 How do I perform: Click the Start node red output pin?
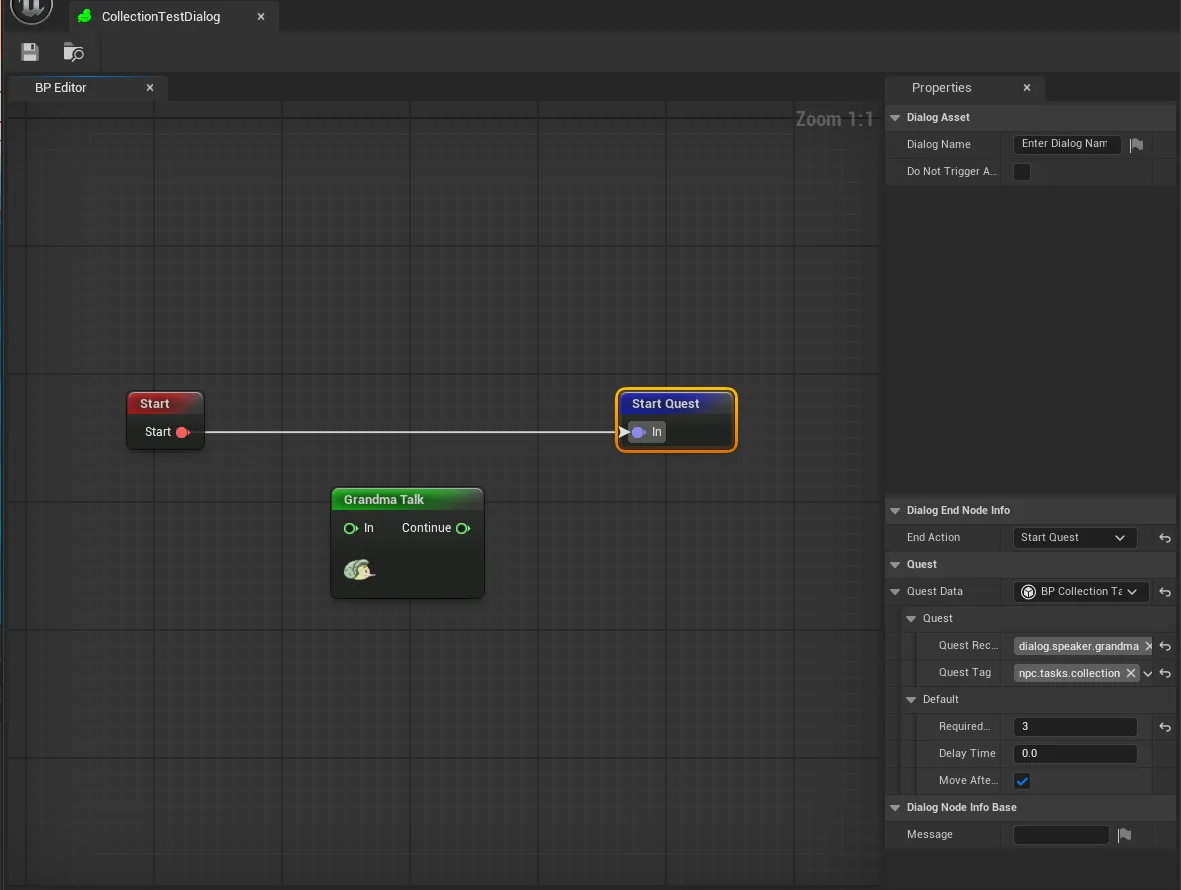pos(182,432)
